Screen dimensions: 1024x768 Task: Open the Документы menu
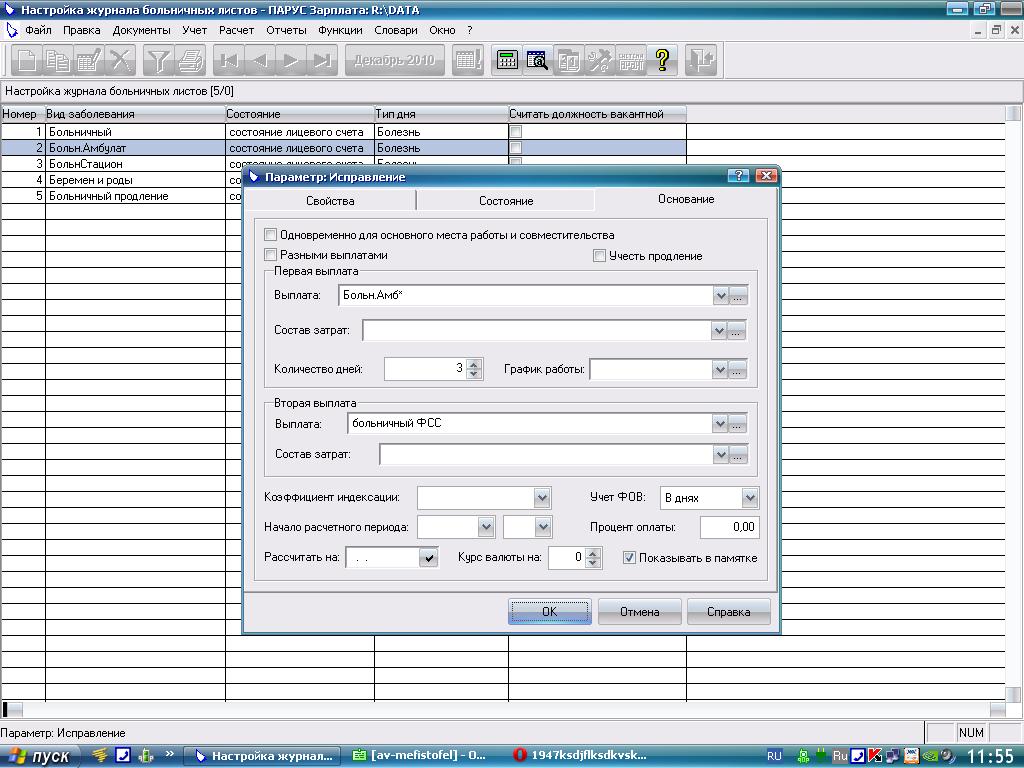(x=141, y=30)
